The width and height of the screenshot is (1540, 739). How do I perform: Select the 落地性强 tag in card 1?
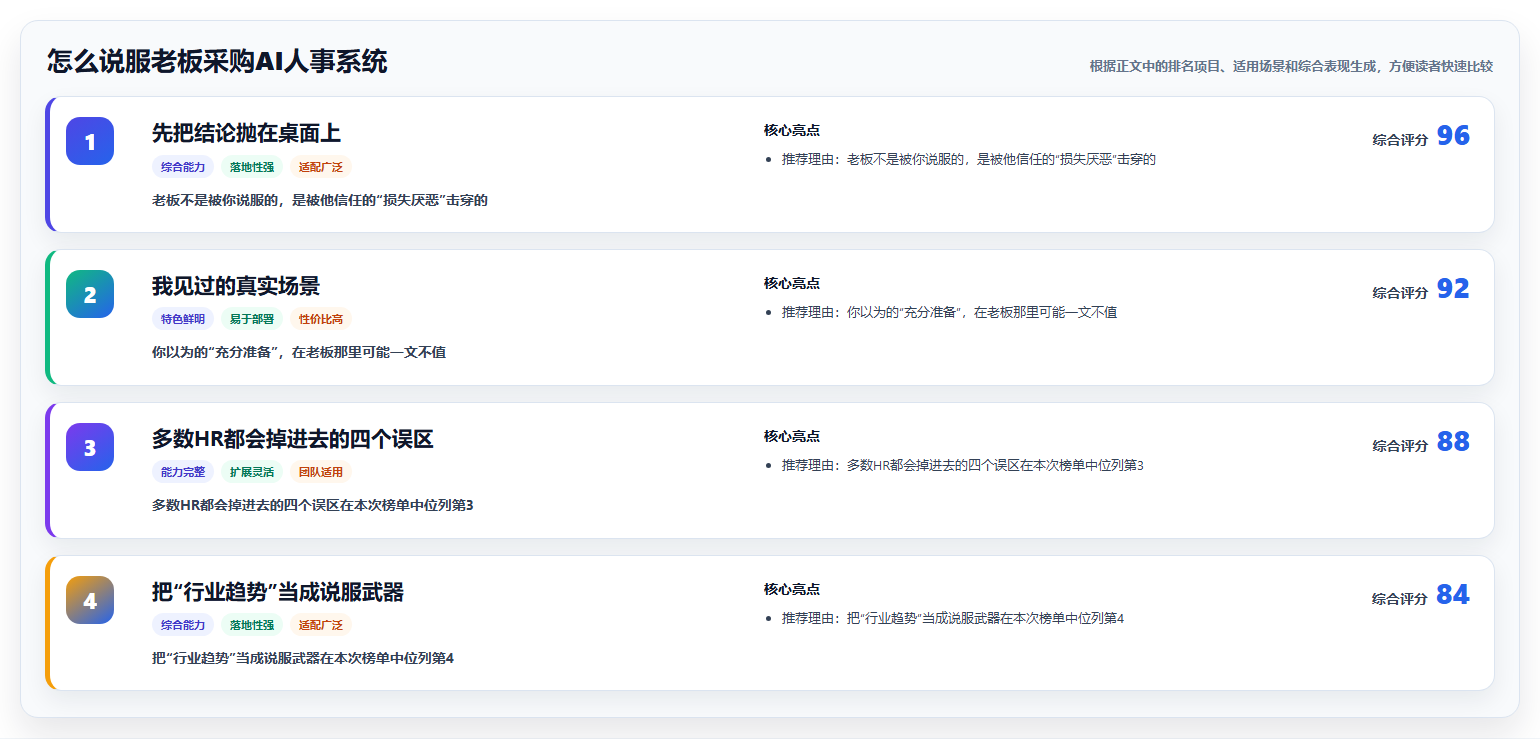coord(252,167)
